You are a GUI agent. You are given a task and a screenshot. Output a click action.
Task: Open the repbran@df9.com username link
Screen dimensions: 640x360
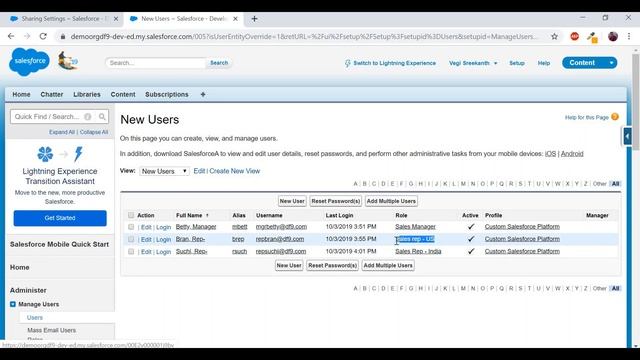click(x=280, y=239)
